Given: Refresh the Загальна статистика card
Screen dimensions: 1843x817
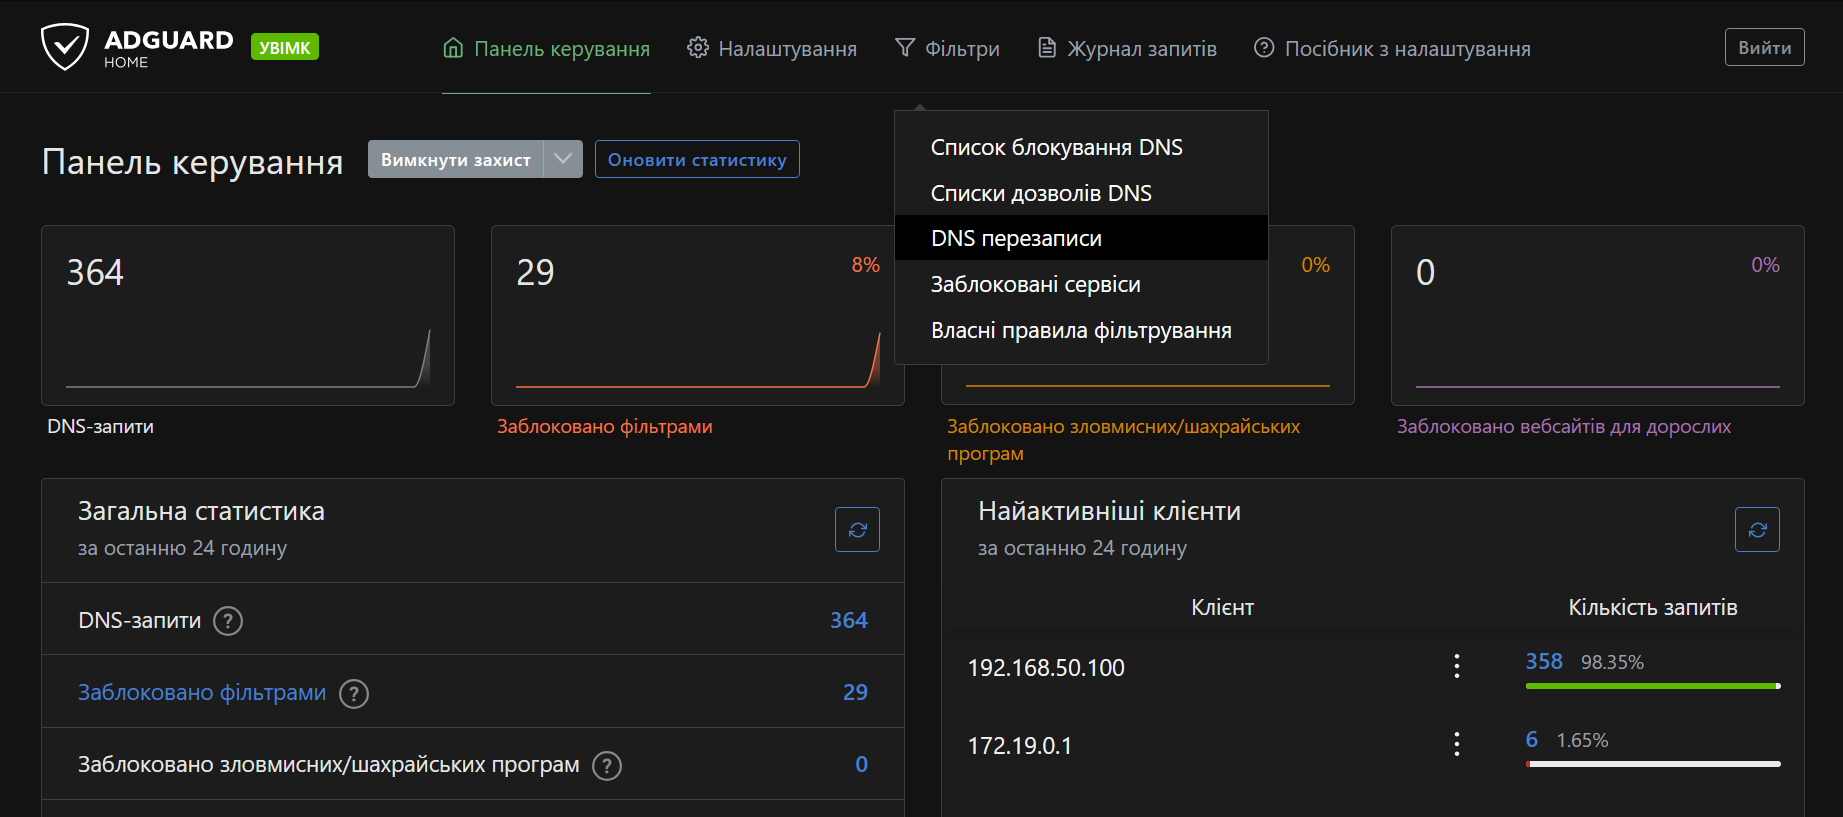Looking at the screenshot, I should click(x=857, y=530).
